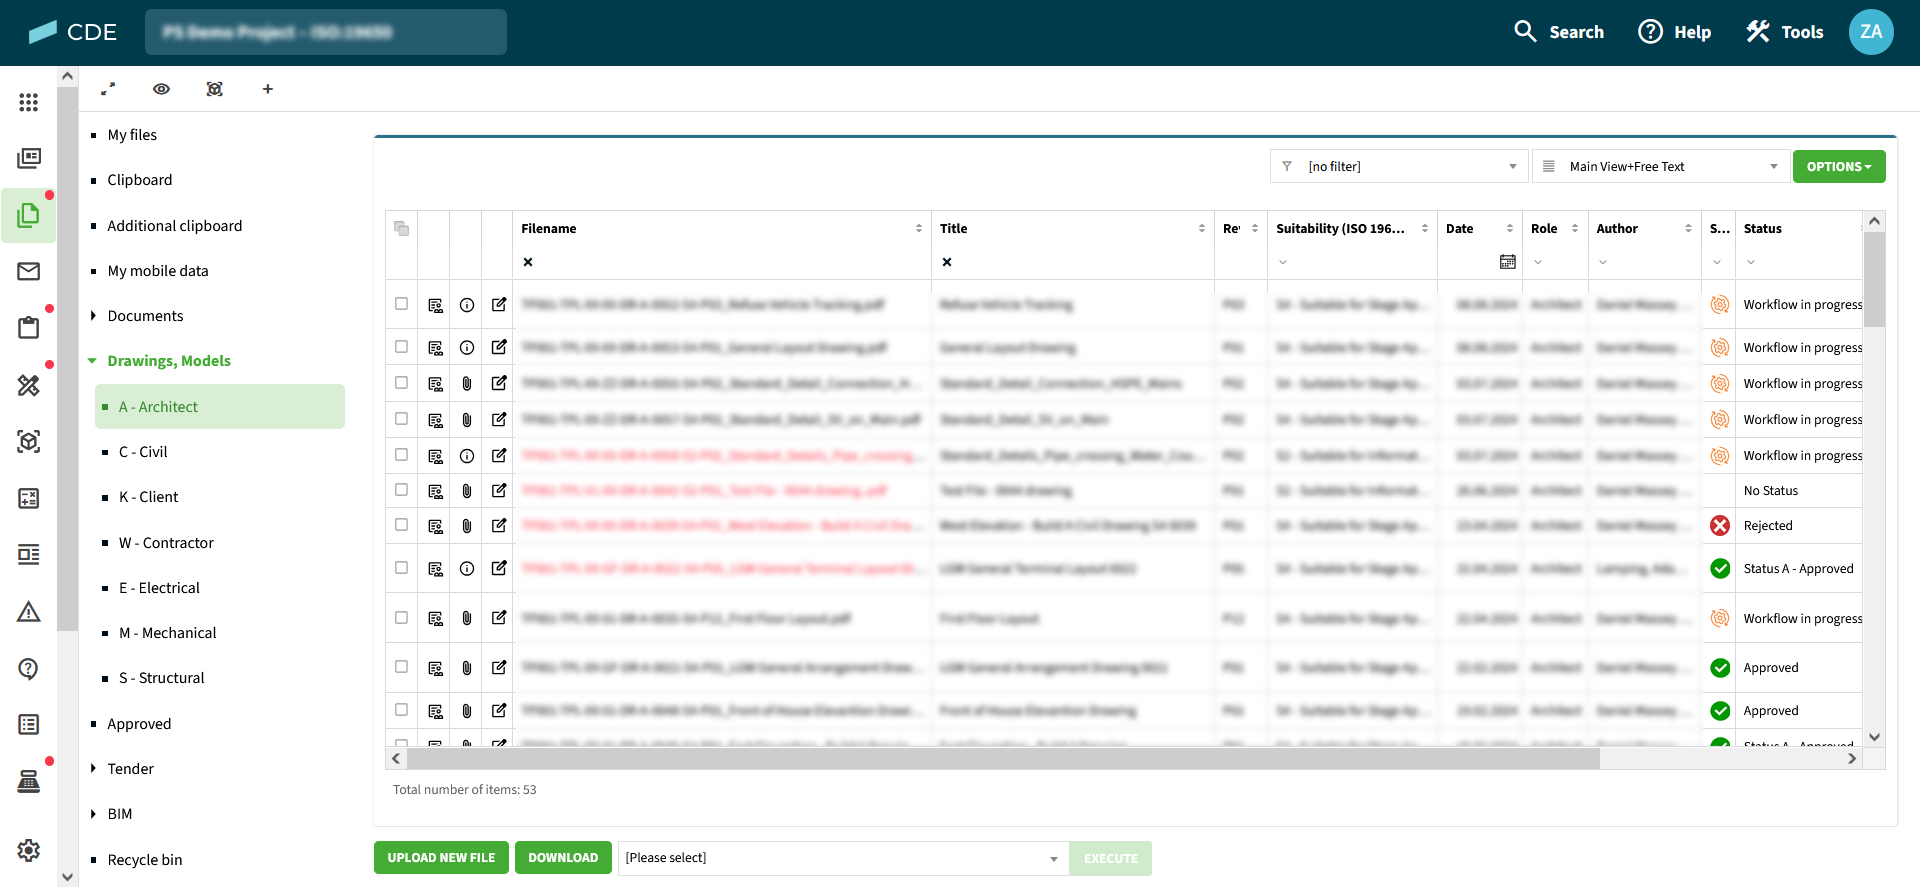Open the Main View+Free Text dropdown
The width and height of the screenshot is (1920, 887).
[x=1660, y=167]
